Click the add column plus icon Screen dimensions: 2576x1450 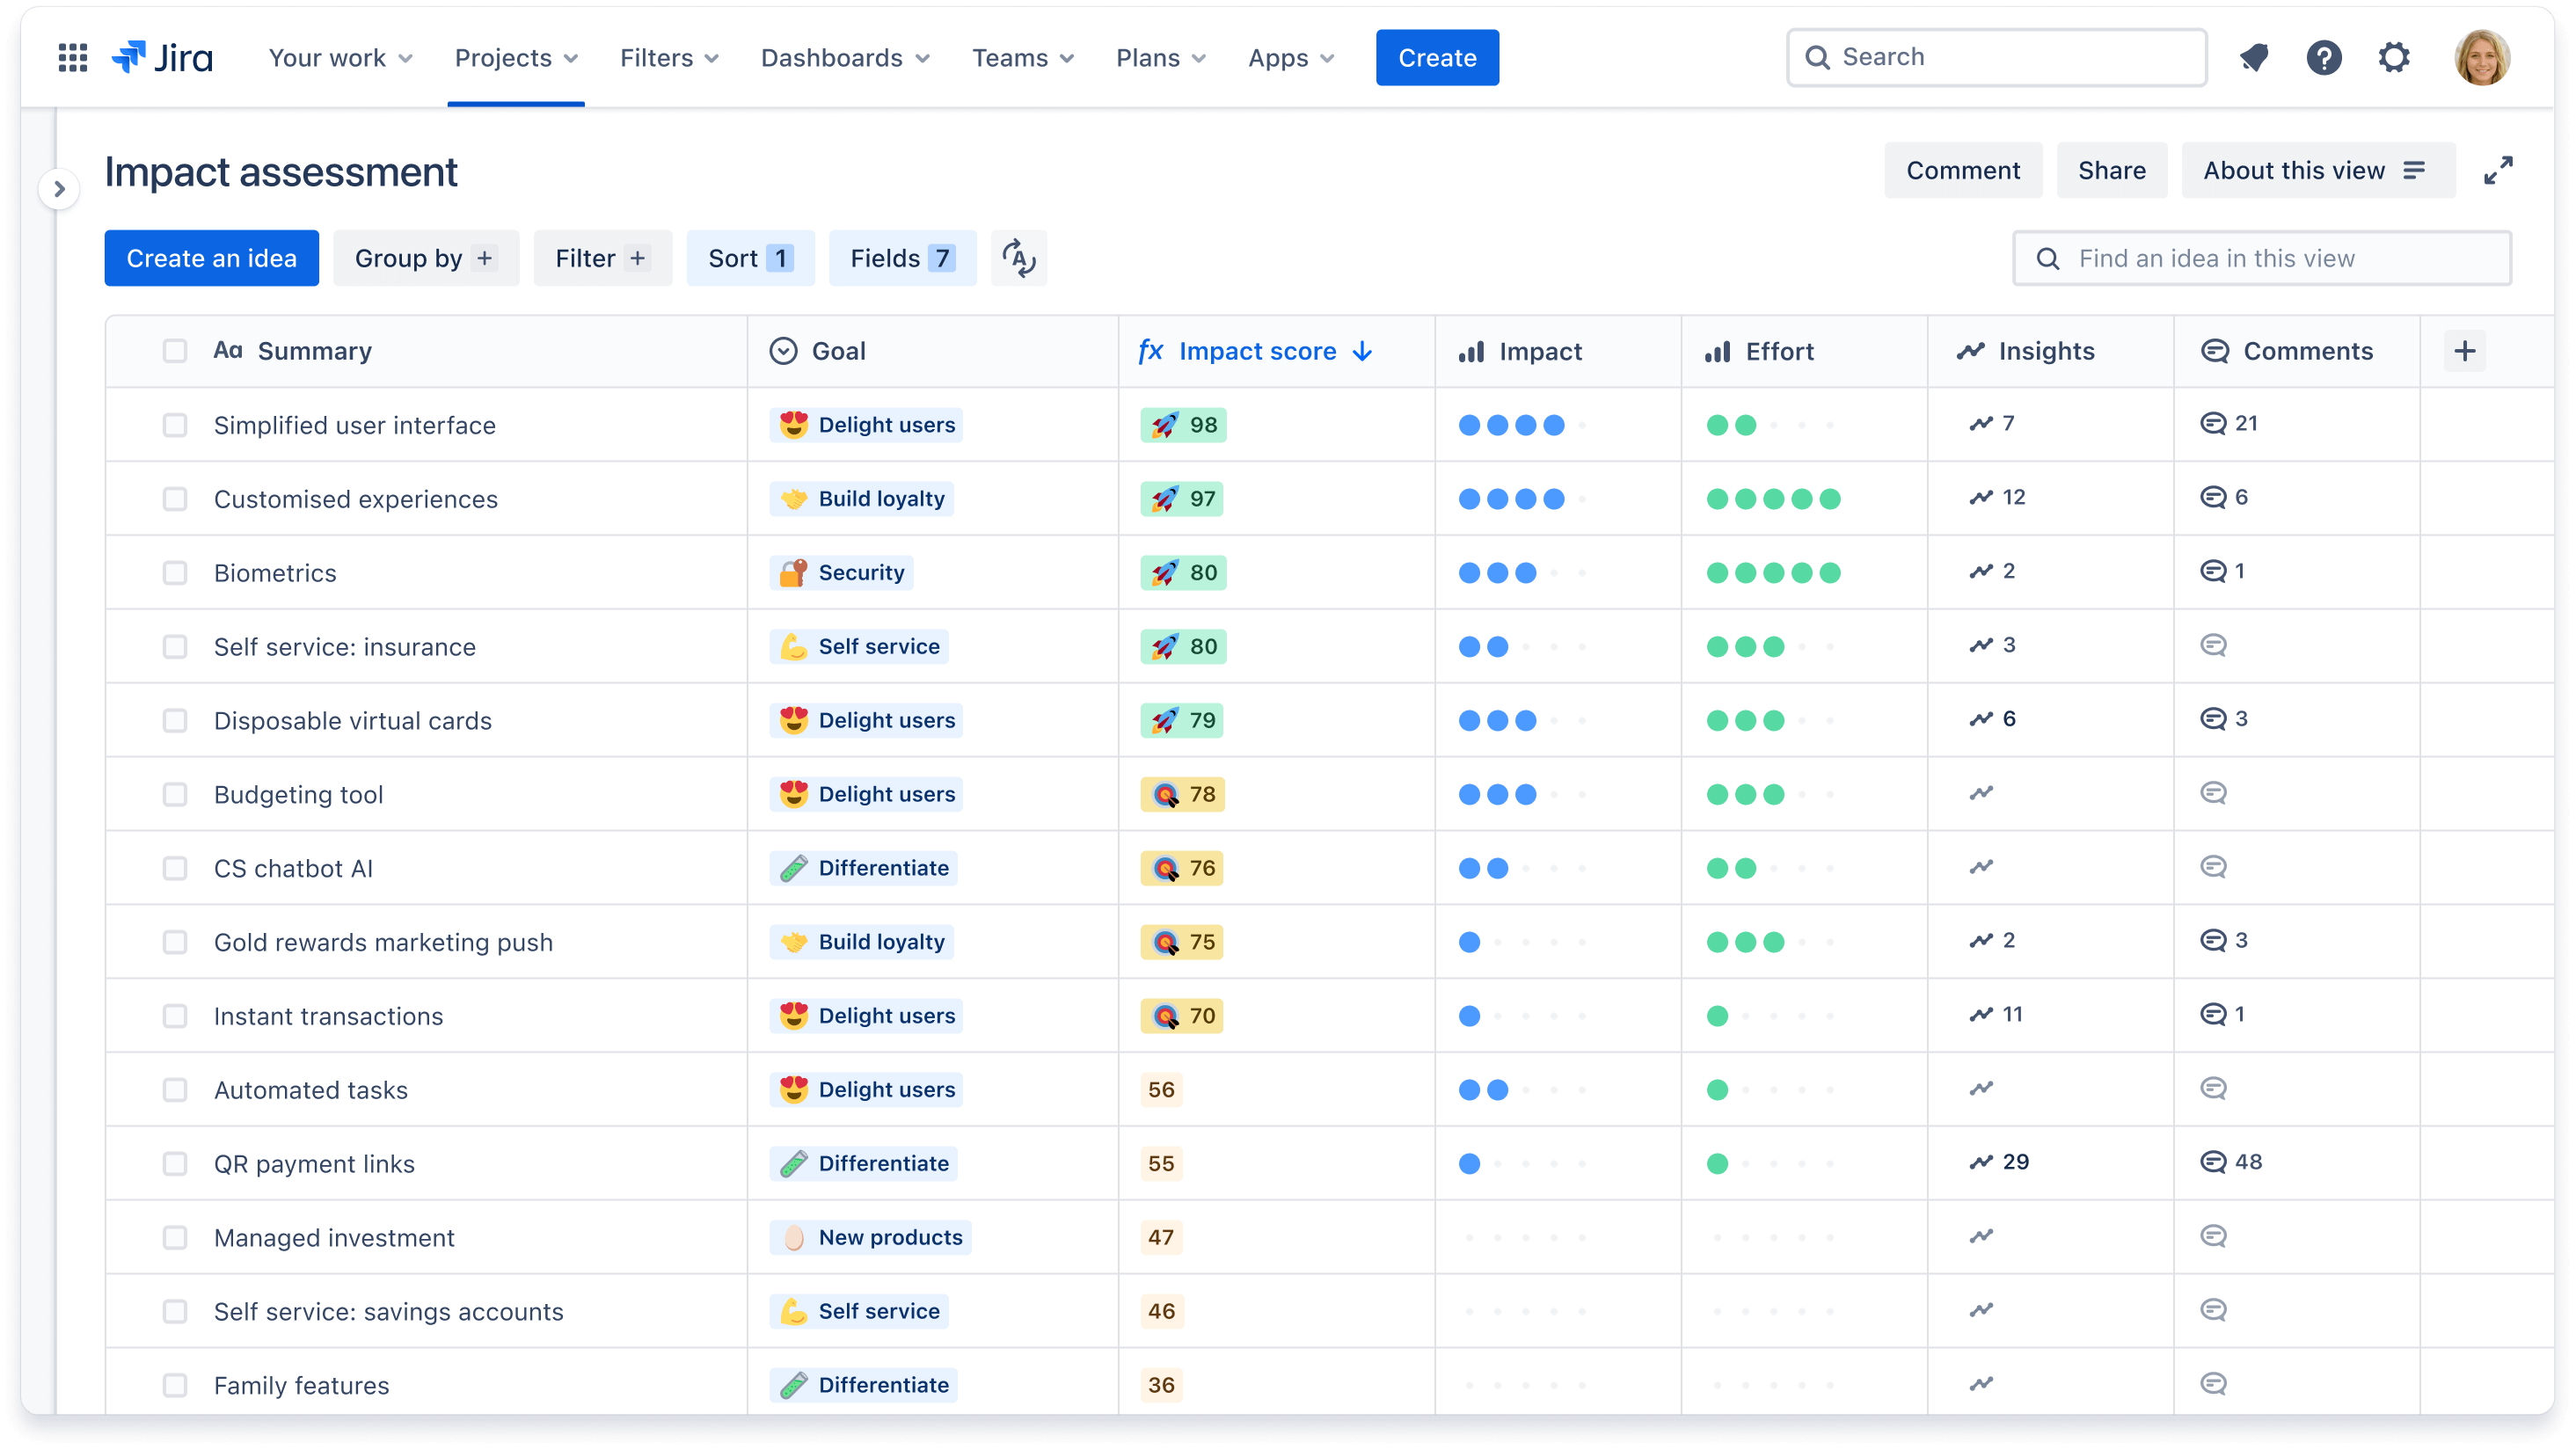coord(2464,350)
